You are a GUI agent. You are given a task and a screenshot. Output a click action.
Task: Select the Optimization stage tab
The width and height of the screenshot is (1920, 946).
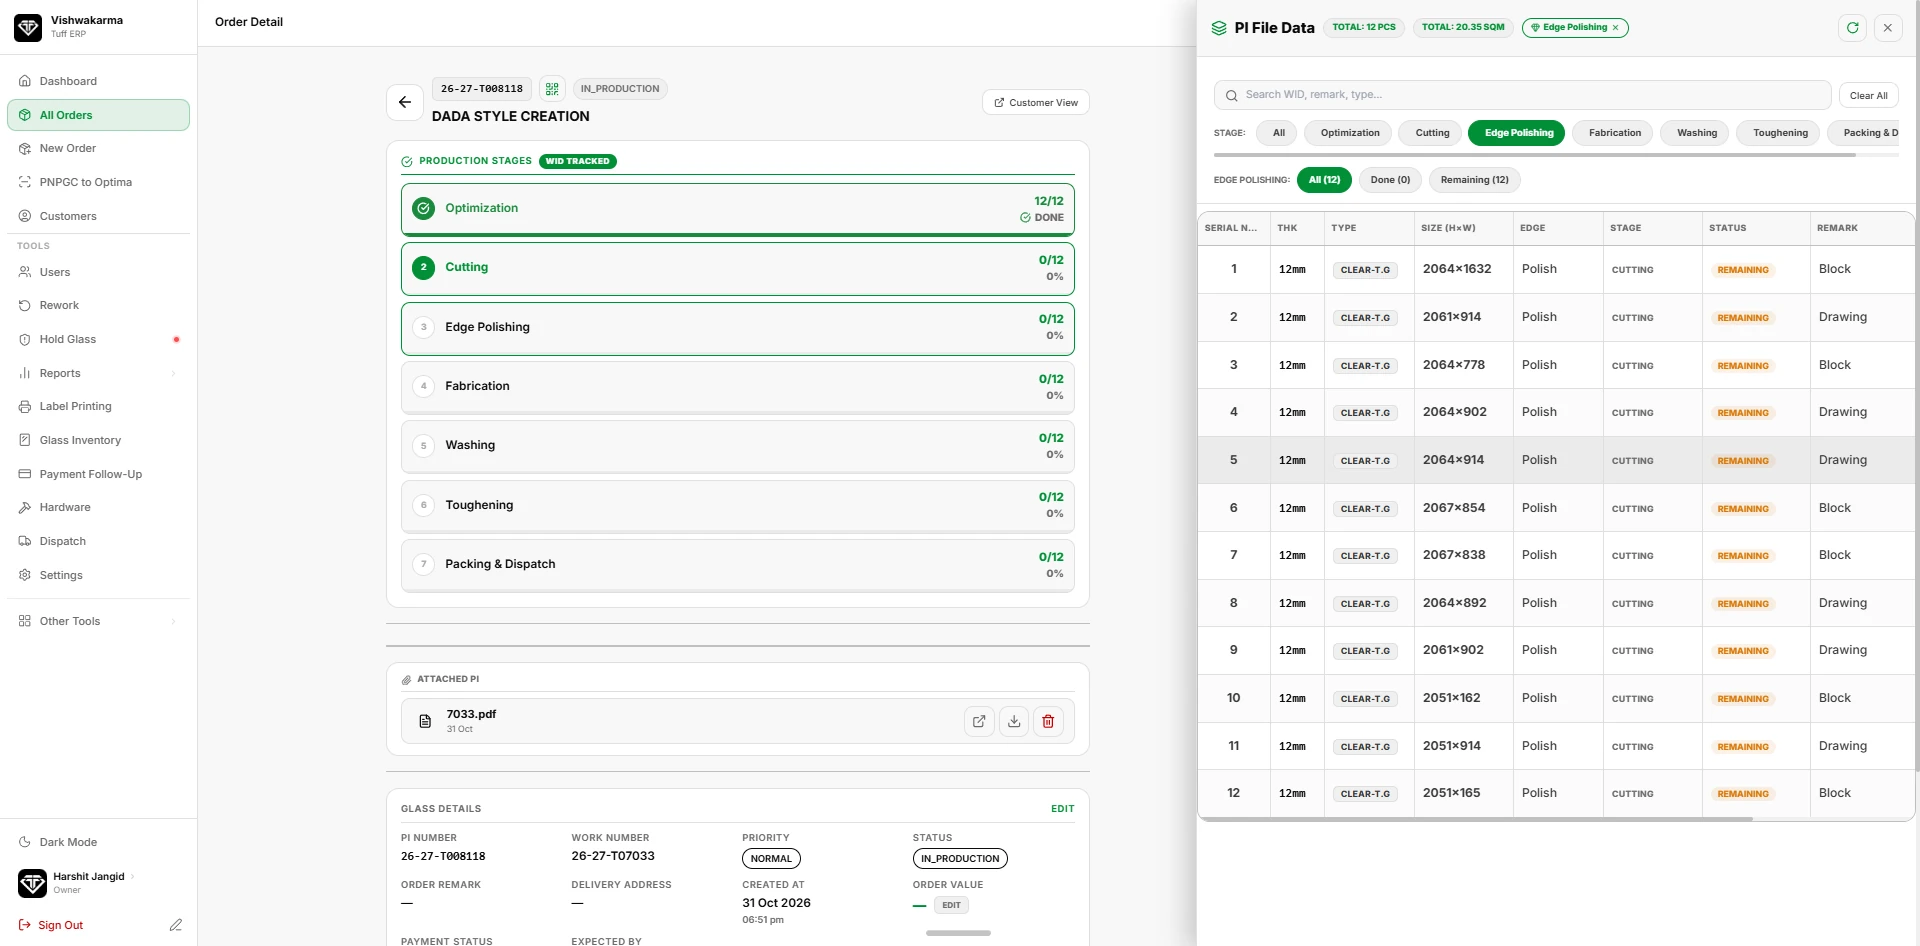click(1349, 133)
